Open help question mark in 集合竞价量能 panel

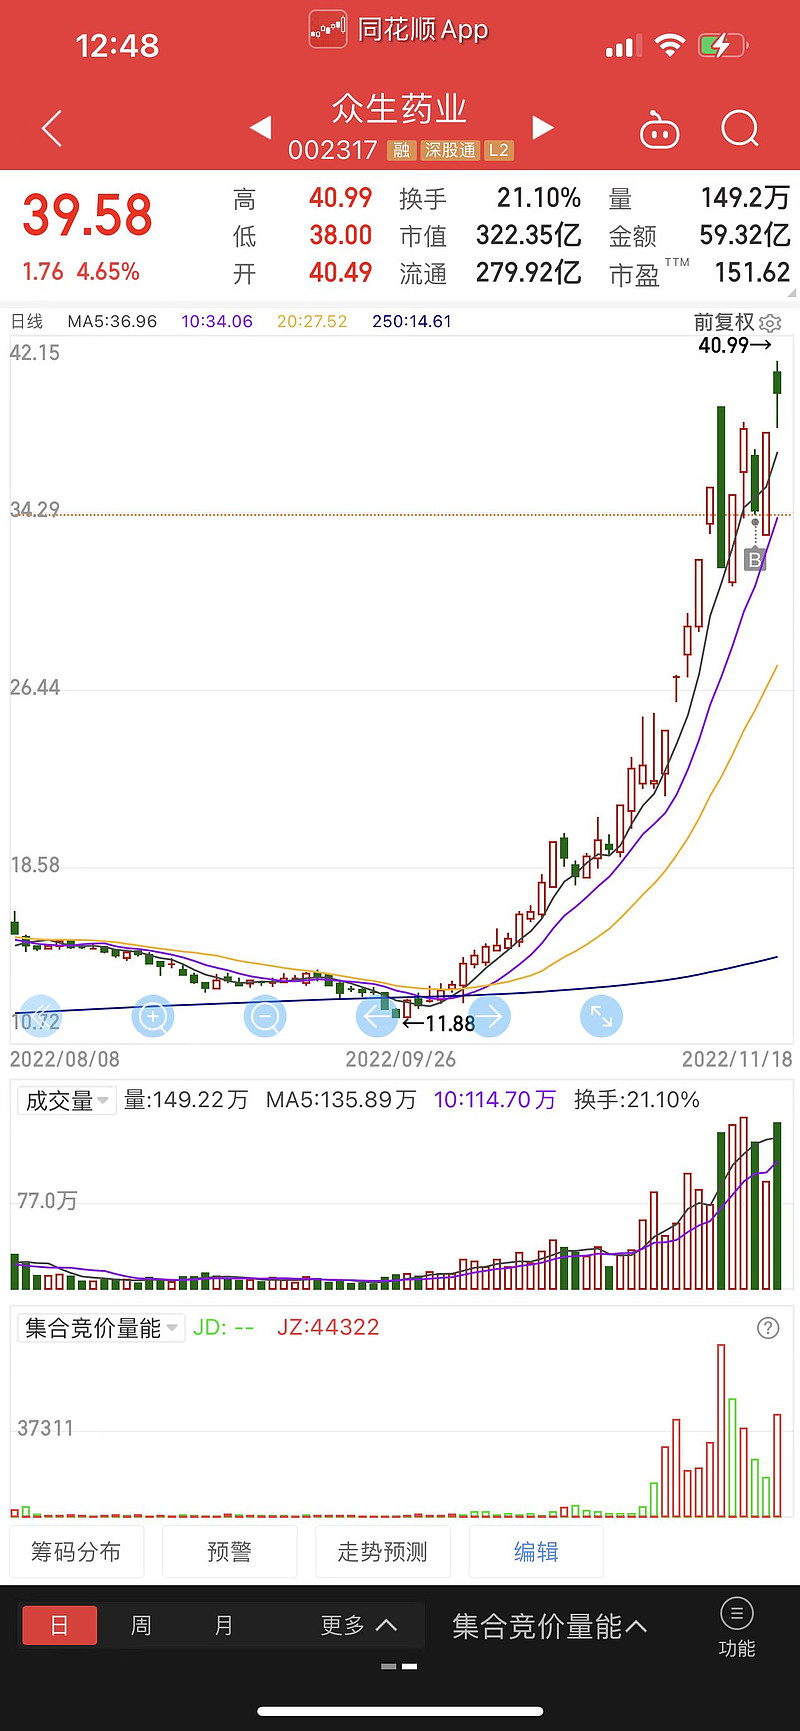[x=768, y=1328]
